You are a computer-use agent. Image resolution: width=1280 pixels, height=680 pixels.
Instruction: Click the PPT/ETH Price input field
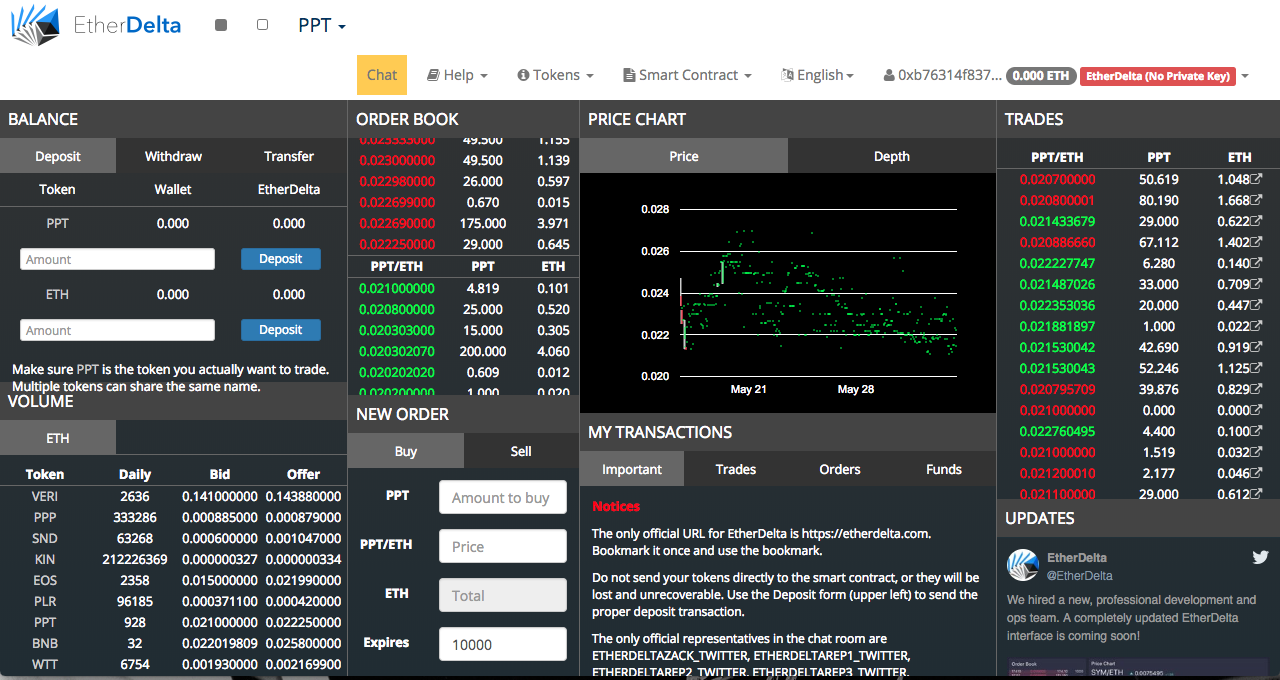coord(503,546)
